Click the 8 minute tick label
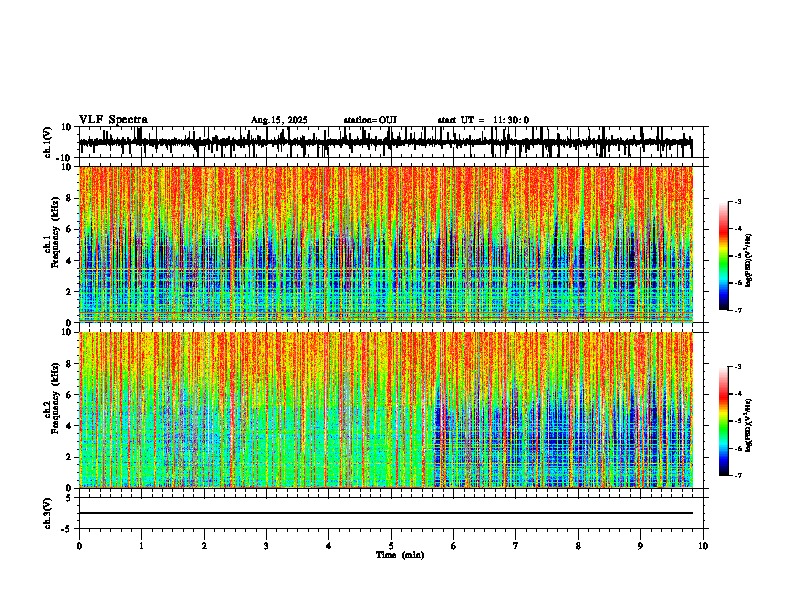This screenshot has height=612, width=792. point(578,546)
